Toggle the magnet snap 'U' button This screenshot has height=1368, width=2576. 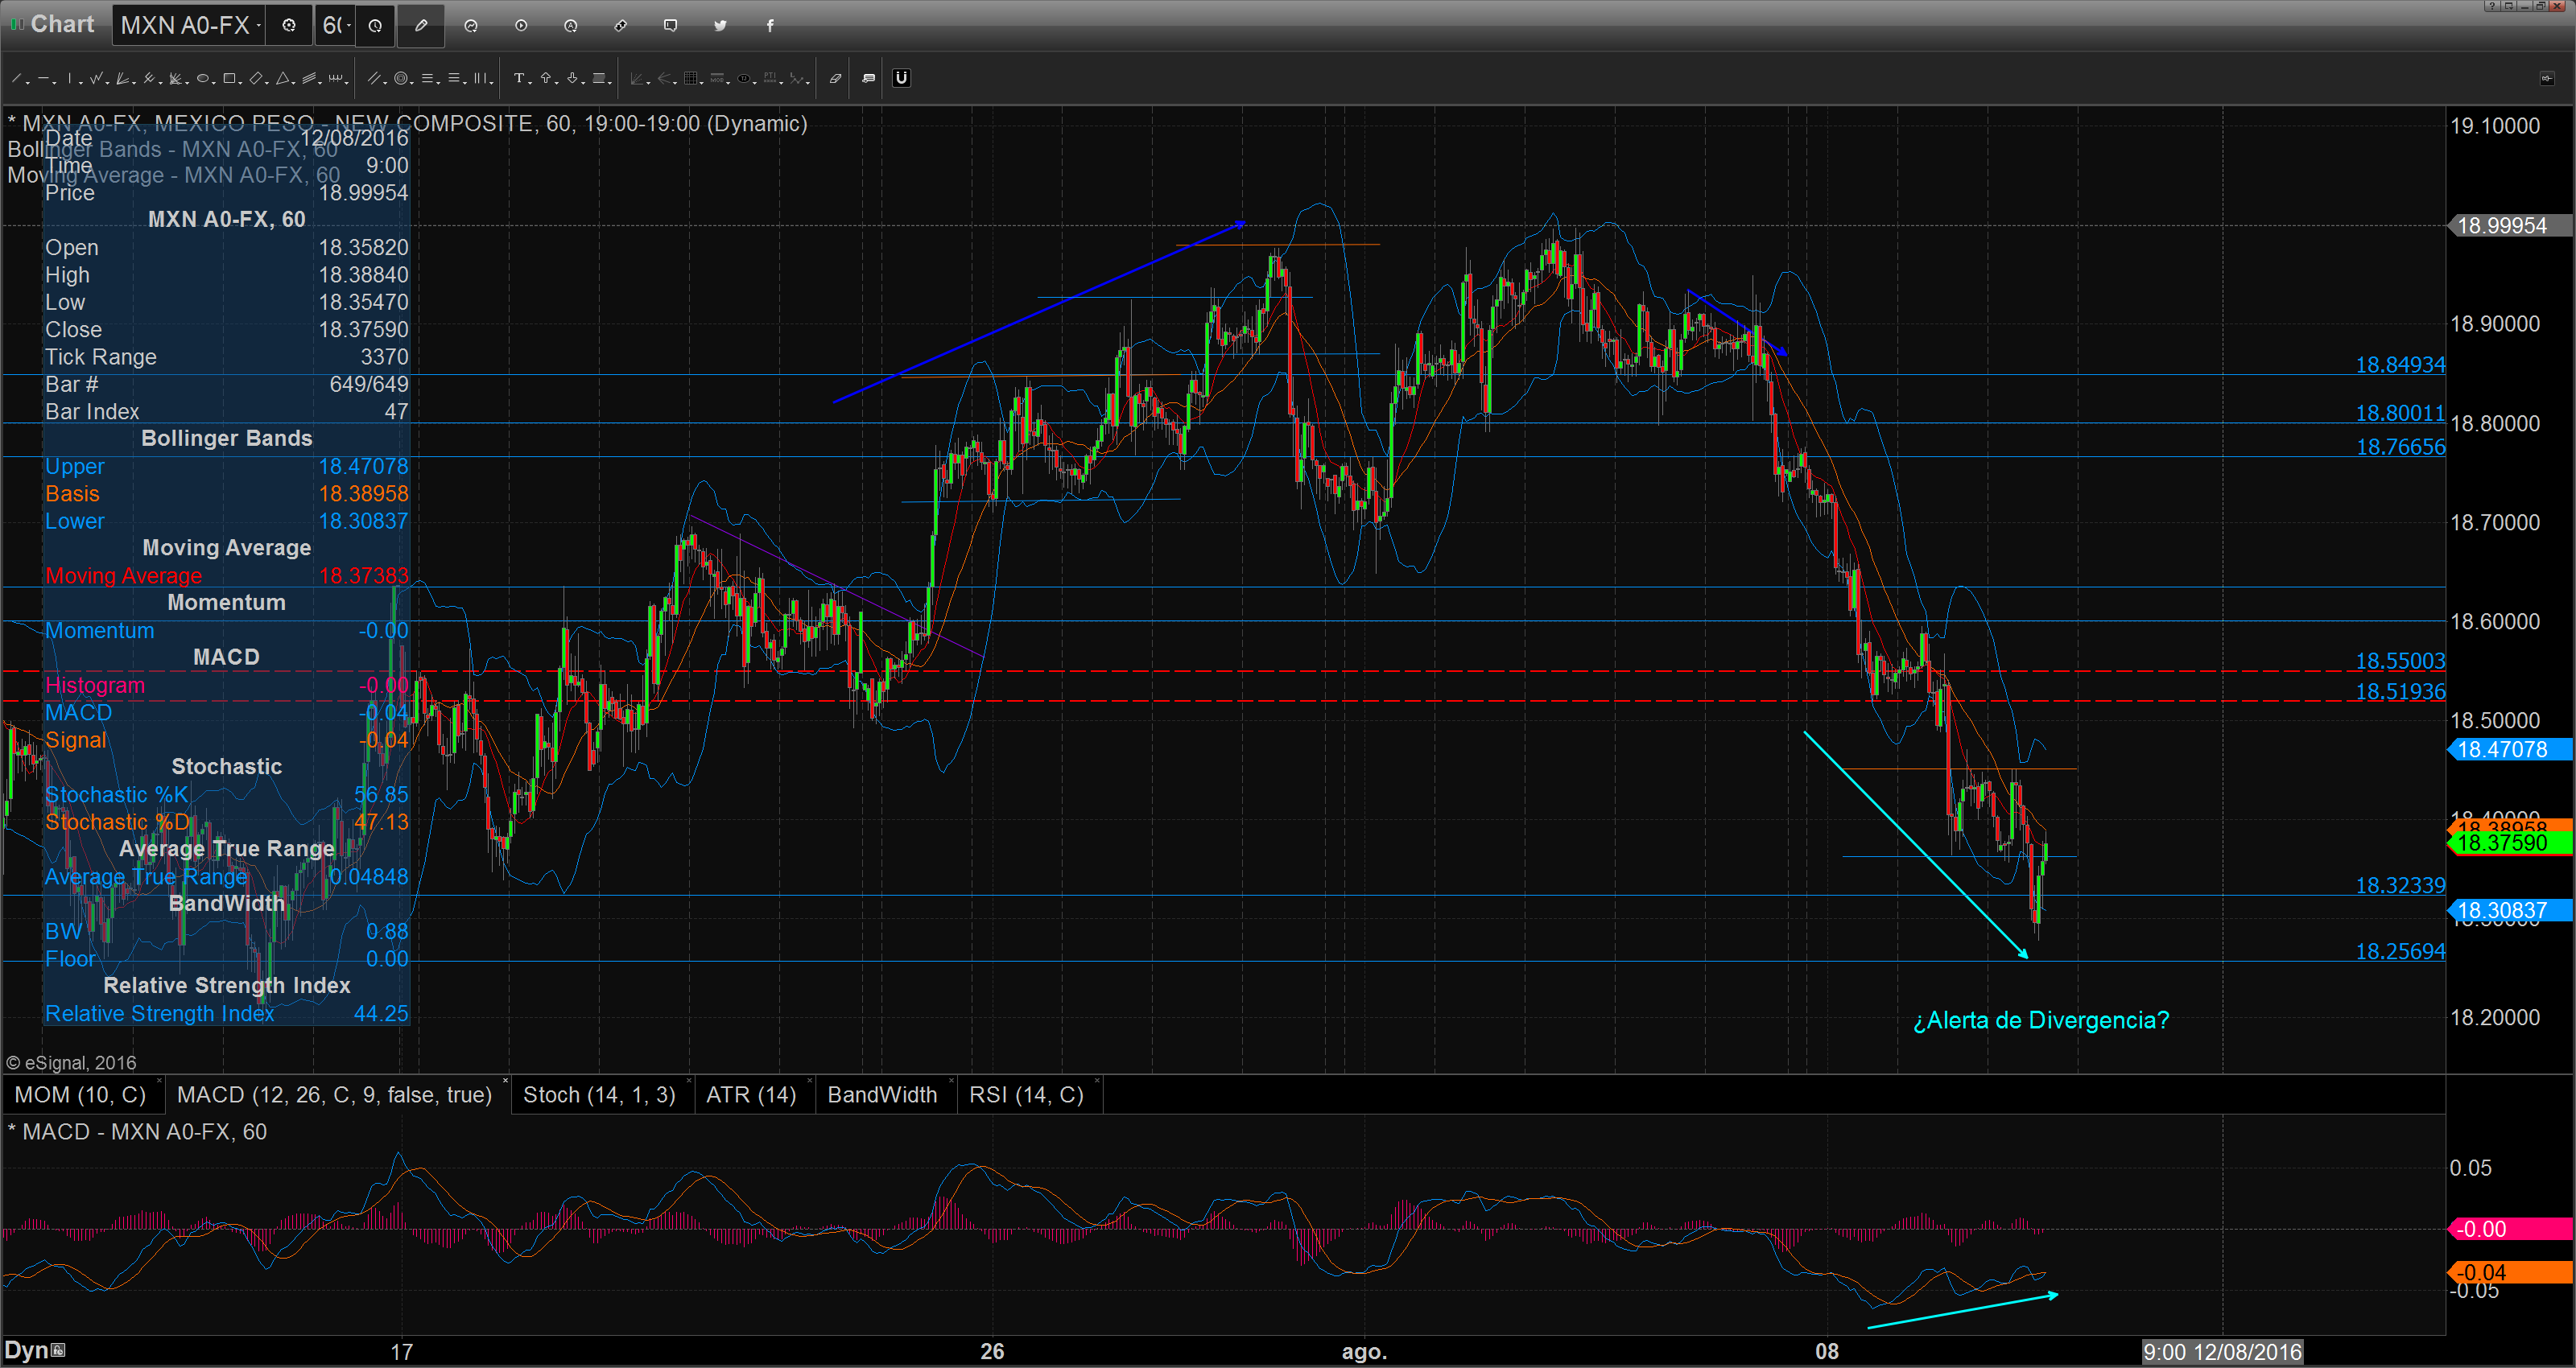click(x=901, y=78)
